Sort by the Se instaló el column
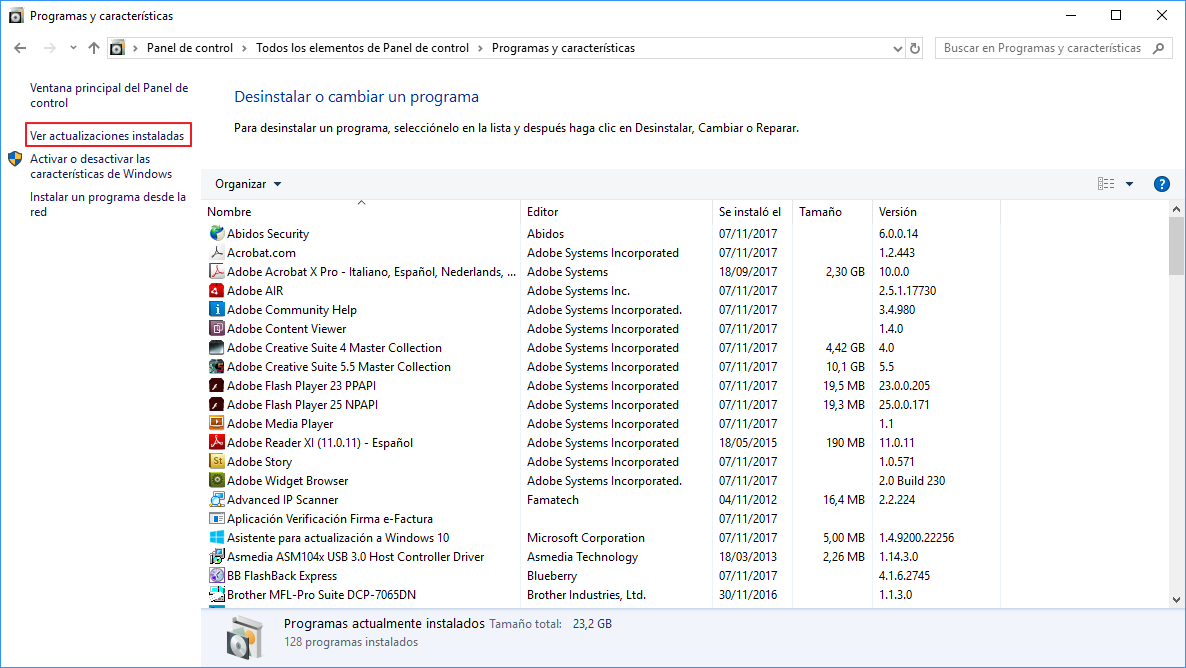The height and width of the screenshot is (668, 1186). 752,212
